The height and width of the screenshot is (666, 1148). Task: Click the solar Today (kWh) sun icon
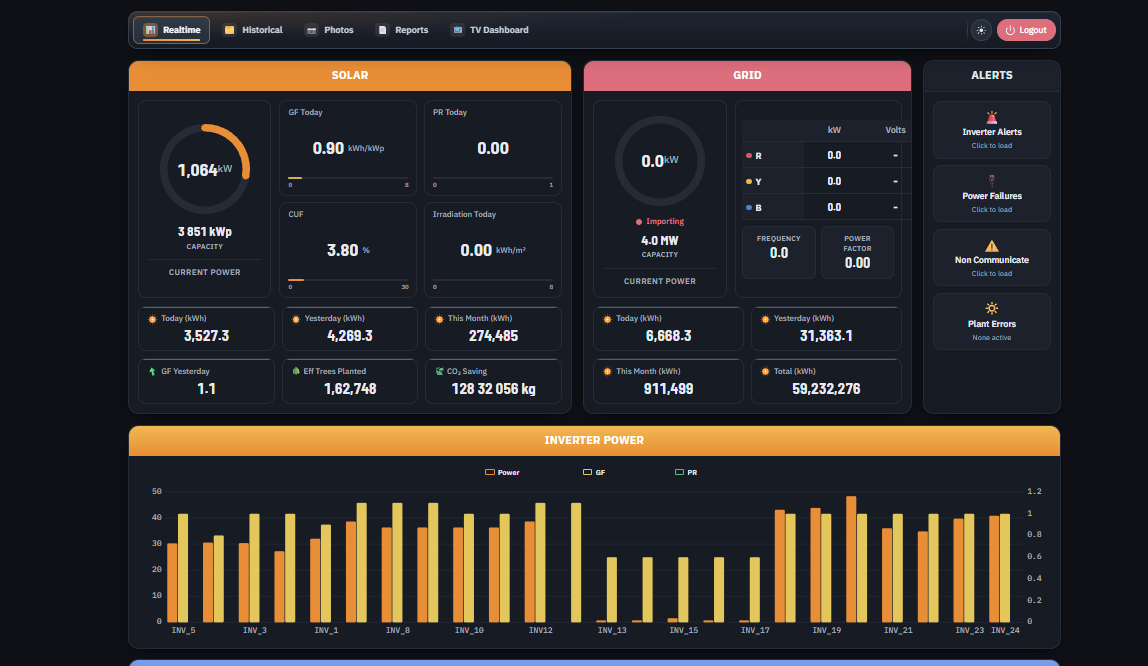[152, 319]
